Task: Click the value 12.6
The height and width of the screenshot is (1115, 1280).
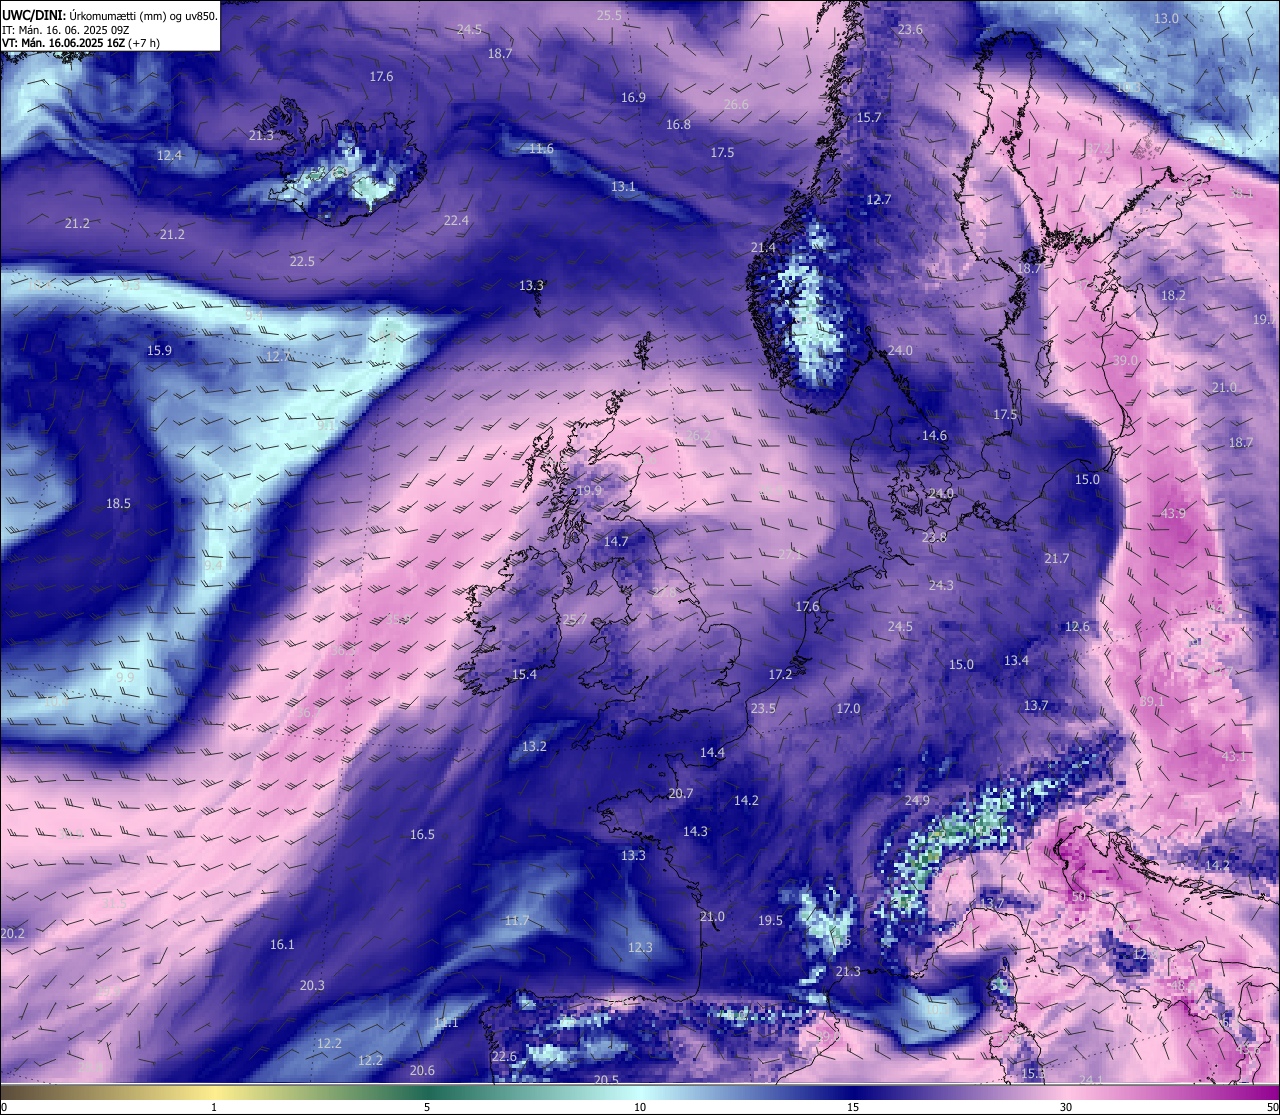Action: coord(1077,626)
